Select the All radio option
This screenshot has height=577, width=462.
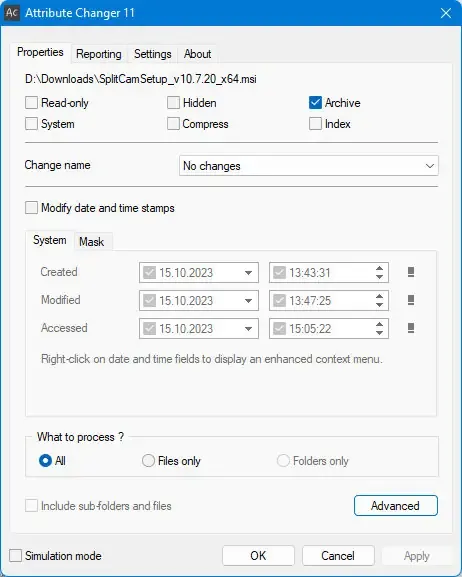click(x=45, y=461)
